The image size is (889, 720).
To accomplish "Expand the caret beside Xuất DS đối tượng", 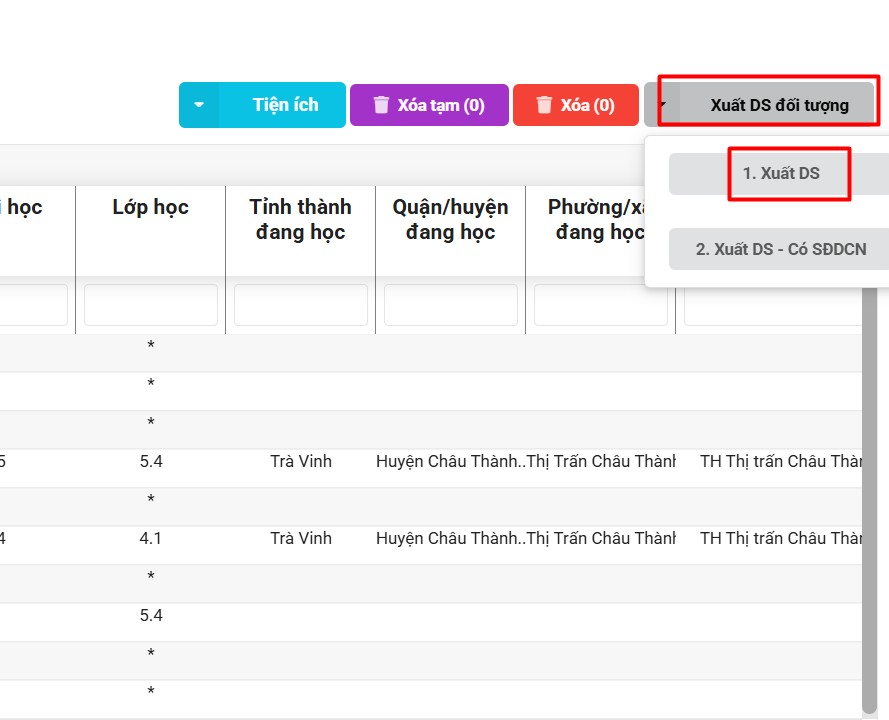I will click(x=661, y=104).
